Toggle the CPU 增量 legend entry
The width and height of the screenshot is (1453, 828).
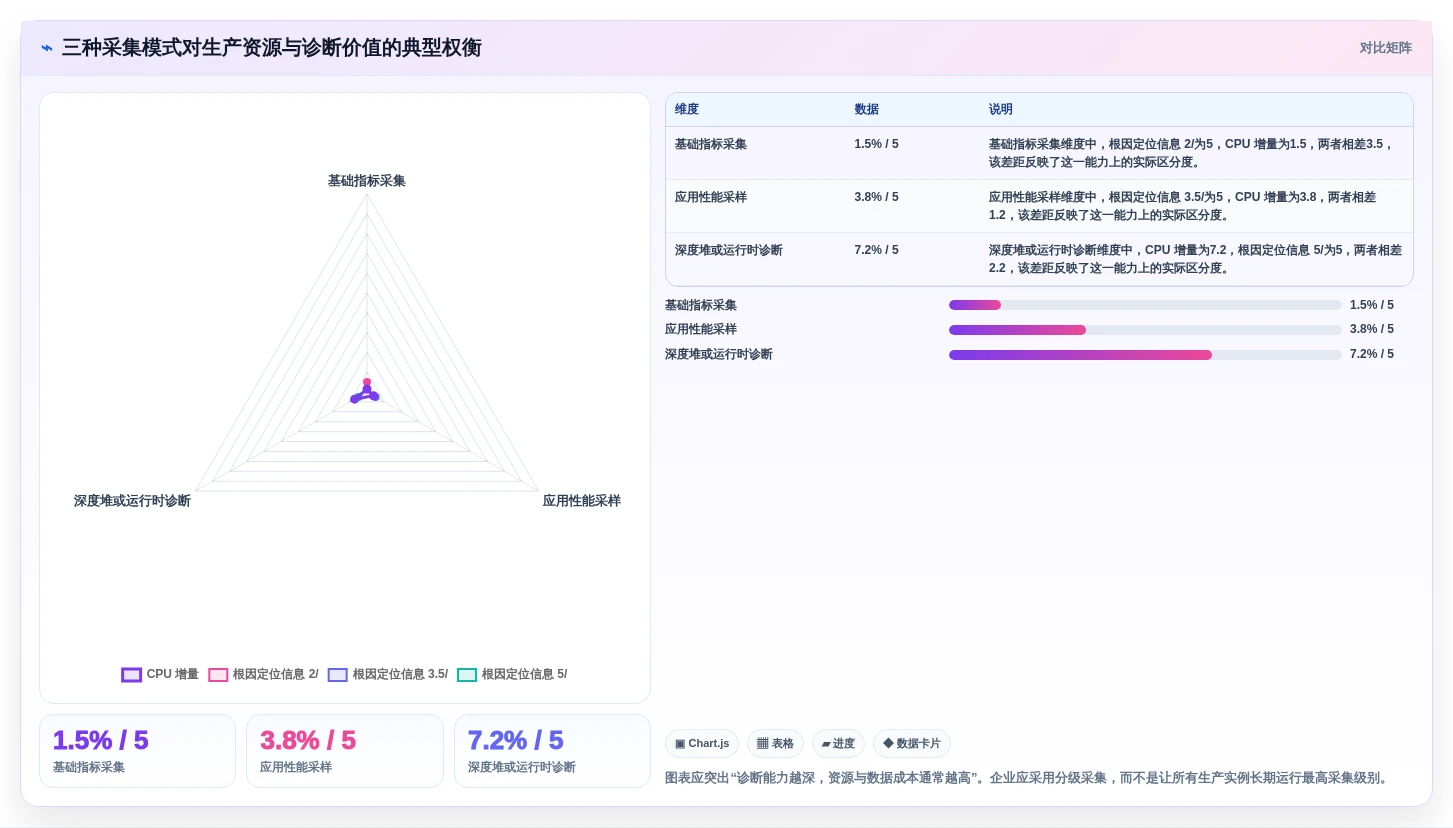pyautogui.click(x=160, y=675)
